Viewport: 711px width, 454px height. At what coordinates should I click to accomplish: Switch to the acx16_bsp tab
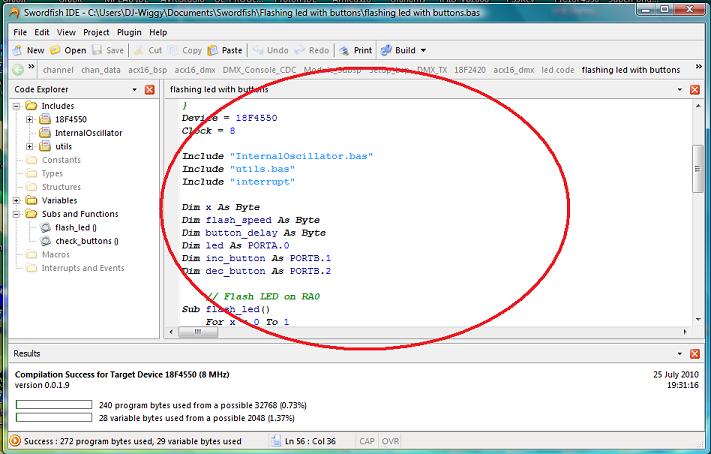147,70
